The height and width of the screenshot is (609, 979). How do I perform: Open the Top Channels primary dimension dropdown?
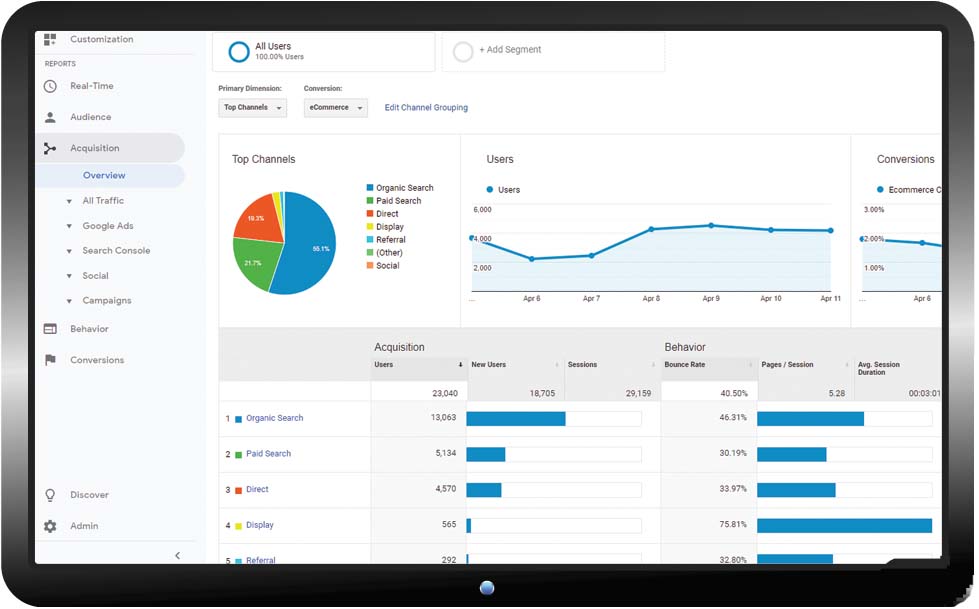(x=252, y=108)
